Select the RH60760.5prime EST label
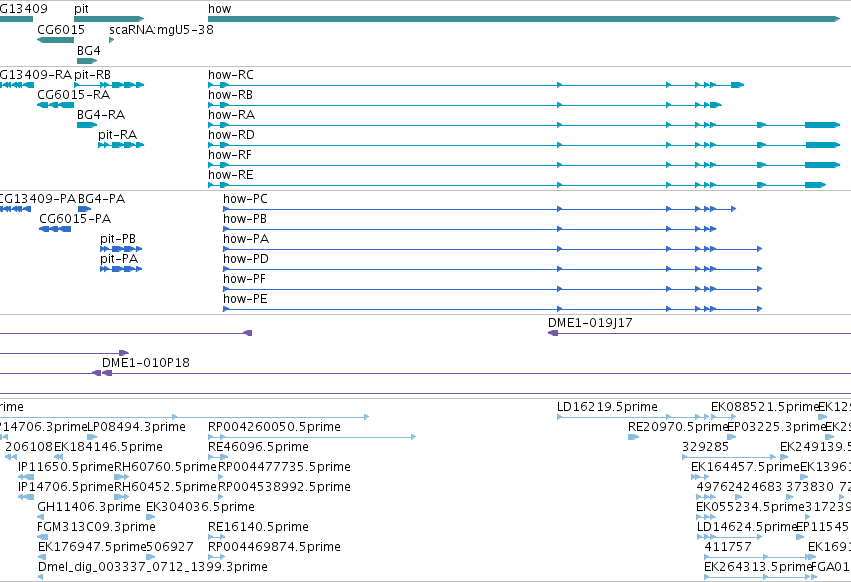851x582 pixels. click(166, 467)
